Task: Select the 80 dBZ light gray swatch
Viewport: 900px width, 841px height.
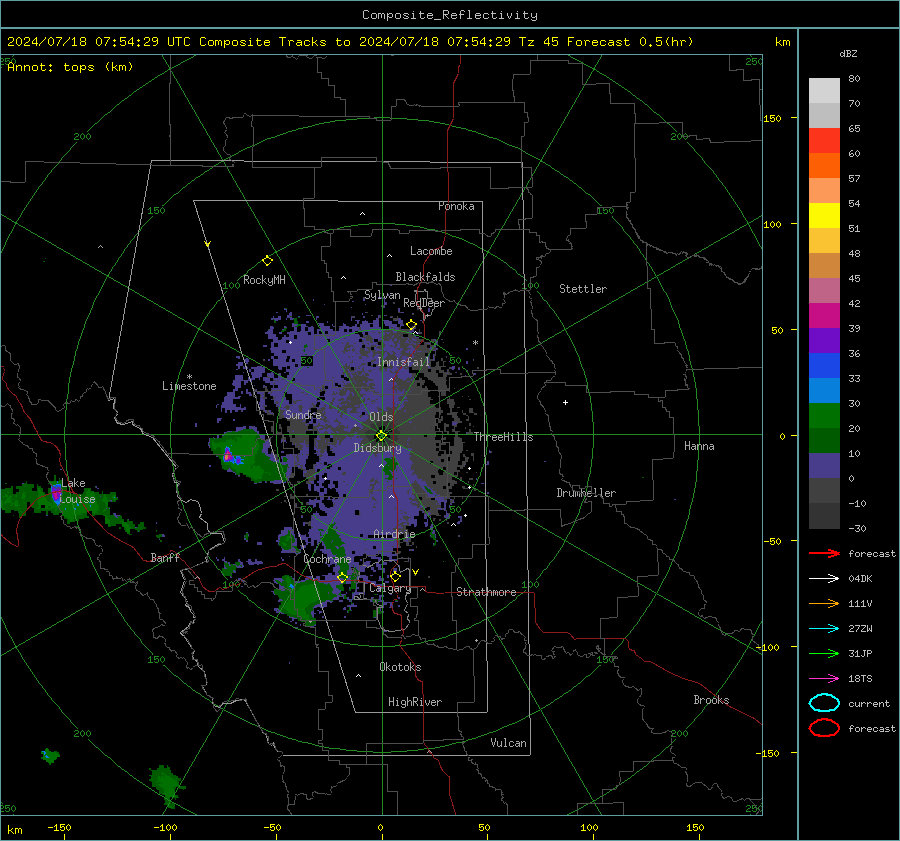Action: [824, 90]
